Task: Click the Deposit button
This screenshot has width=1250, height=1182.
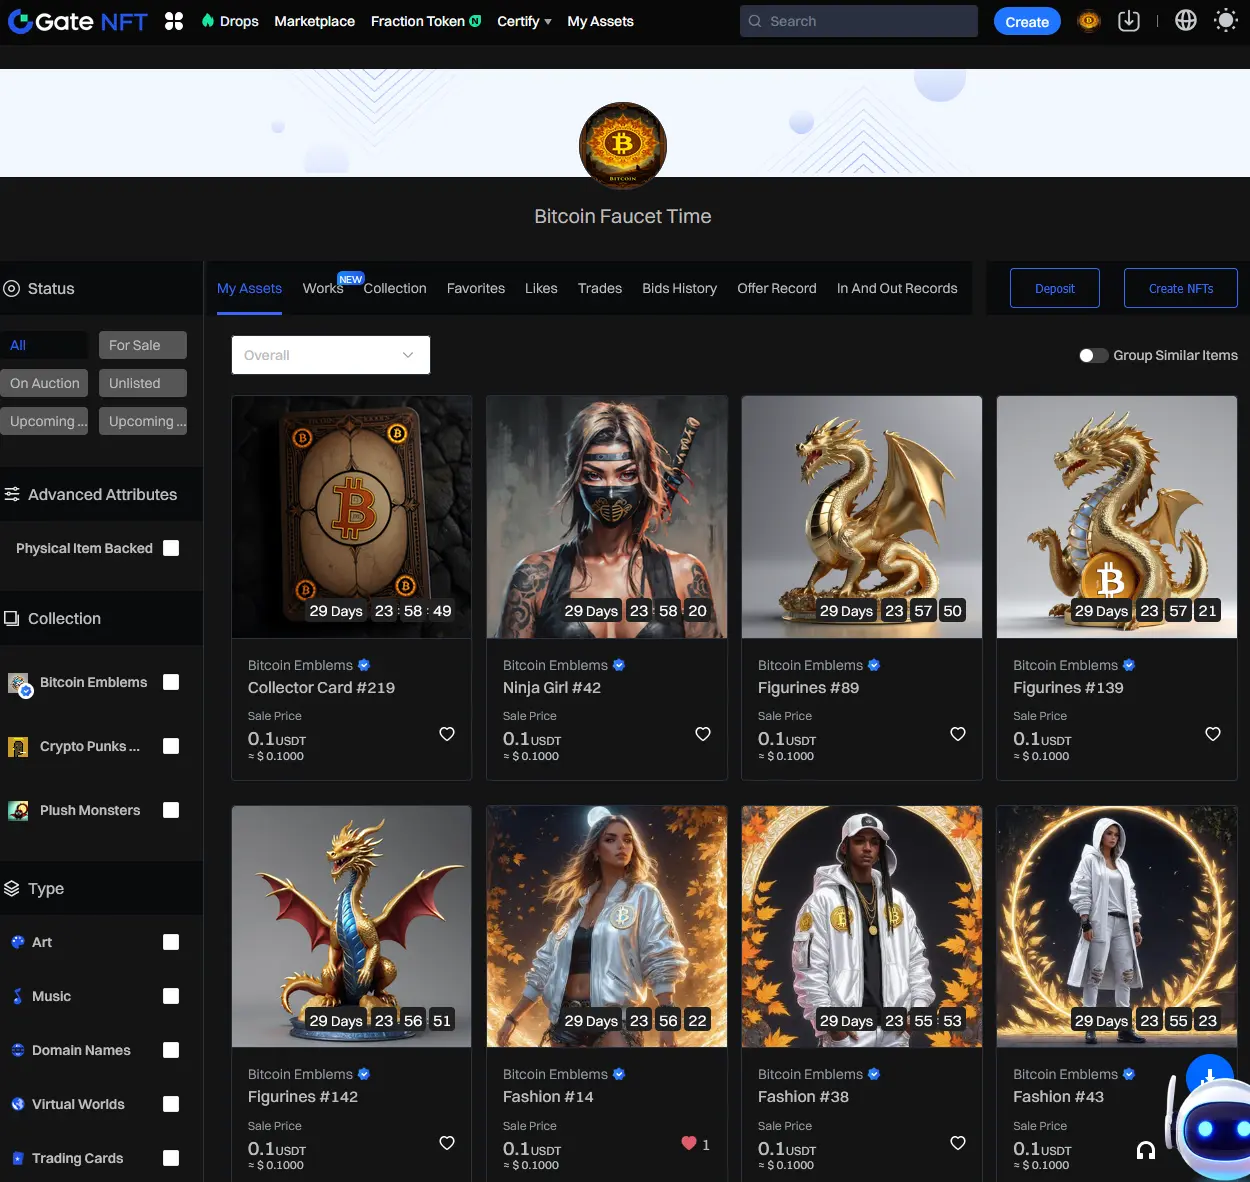Action: (1055, 288)
